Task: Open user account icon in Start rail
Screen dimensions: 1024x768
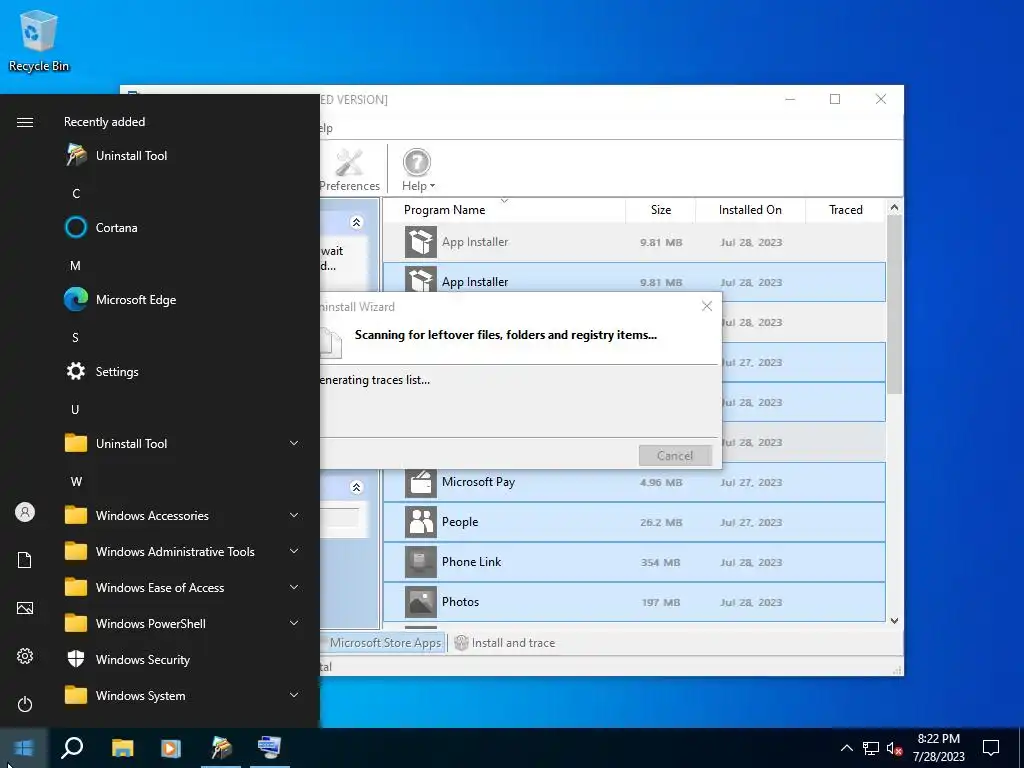Action: pos(25,512)
